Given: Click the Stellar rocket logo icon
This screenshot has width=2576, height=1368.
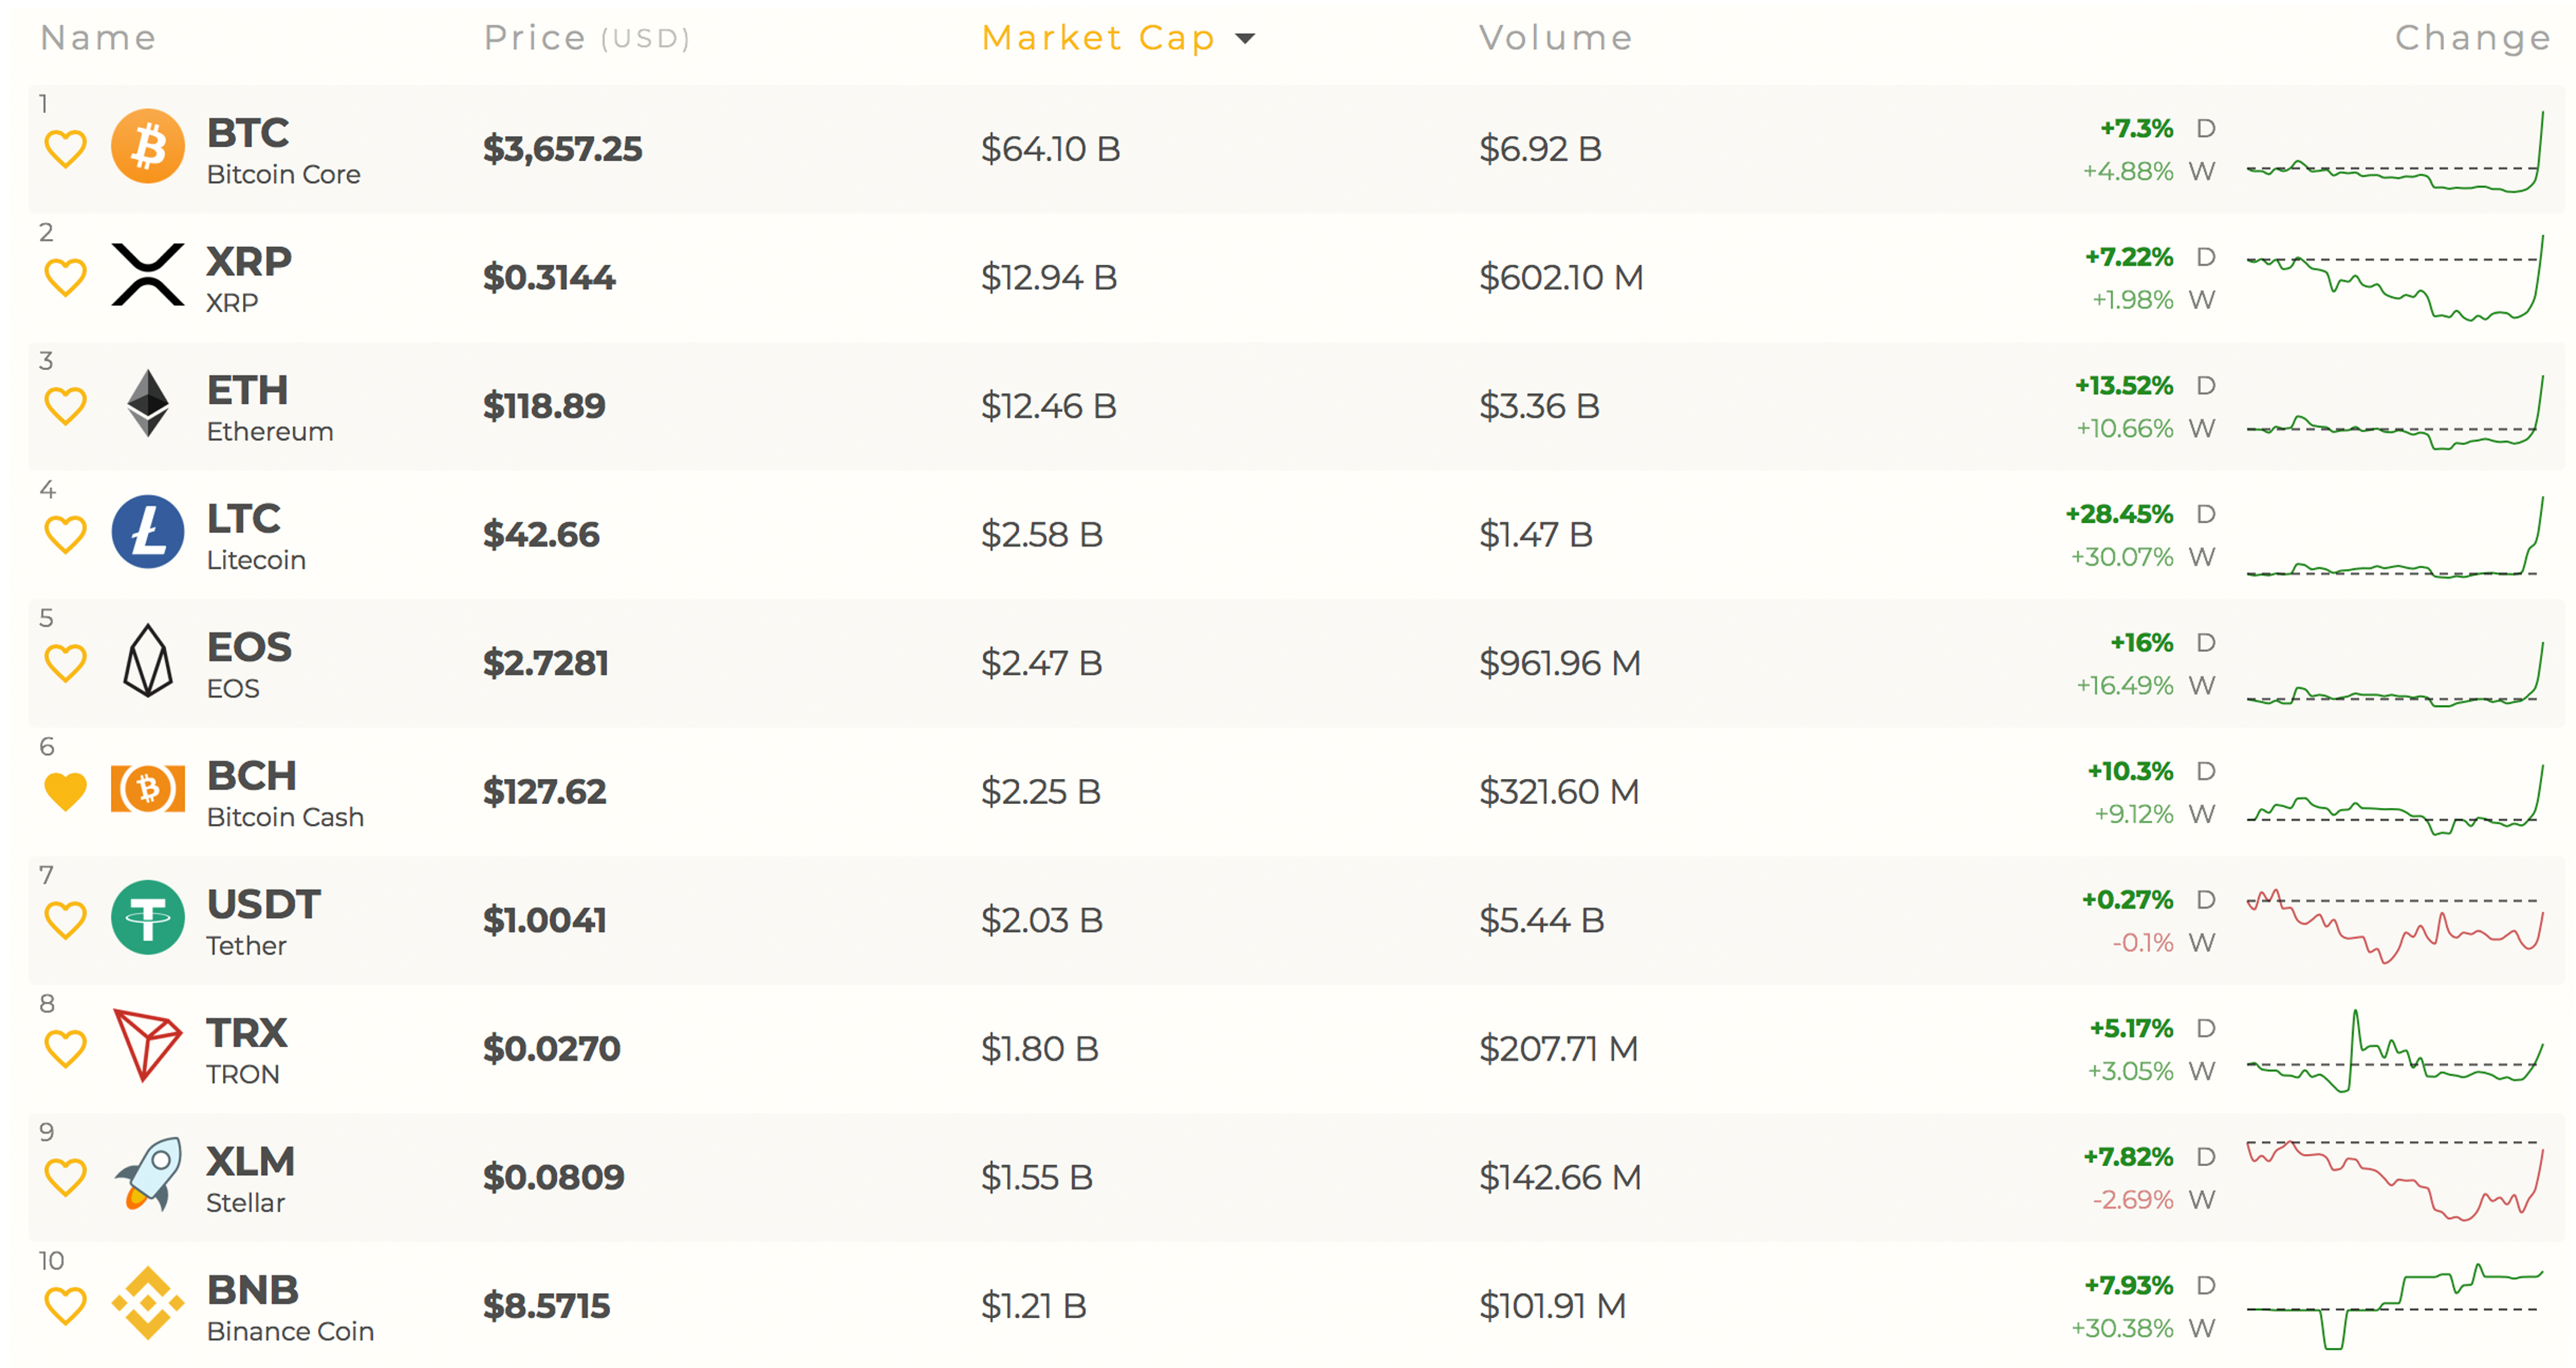Looking at the screenshot, I should (x=147, y=1175).
